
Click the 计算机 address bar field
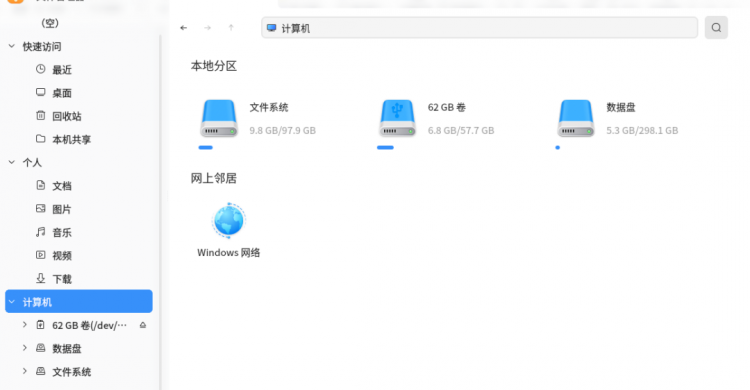(x=479, y=28)
